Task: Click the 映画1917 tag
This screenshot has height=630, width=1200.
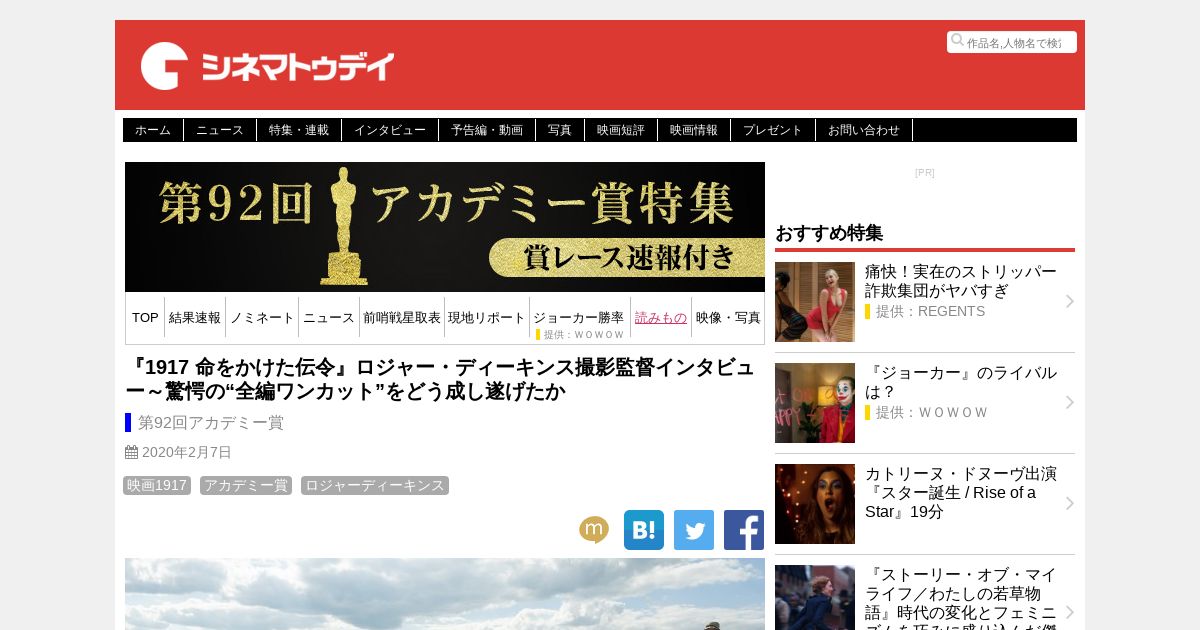Action: pos(157,485)
